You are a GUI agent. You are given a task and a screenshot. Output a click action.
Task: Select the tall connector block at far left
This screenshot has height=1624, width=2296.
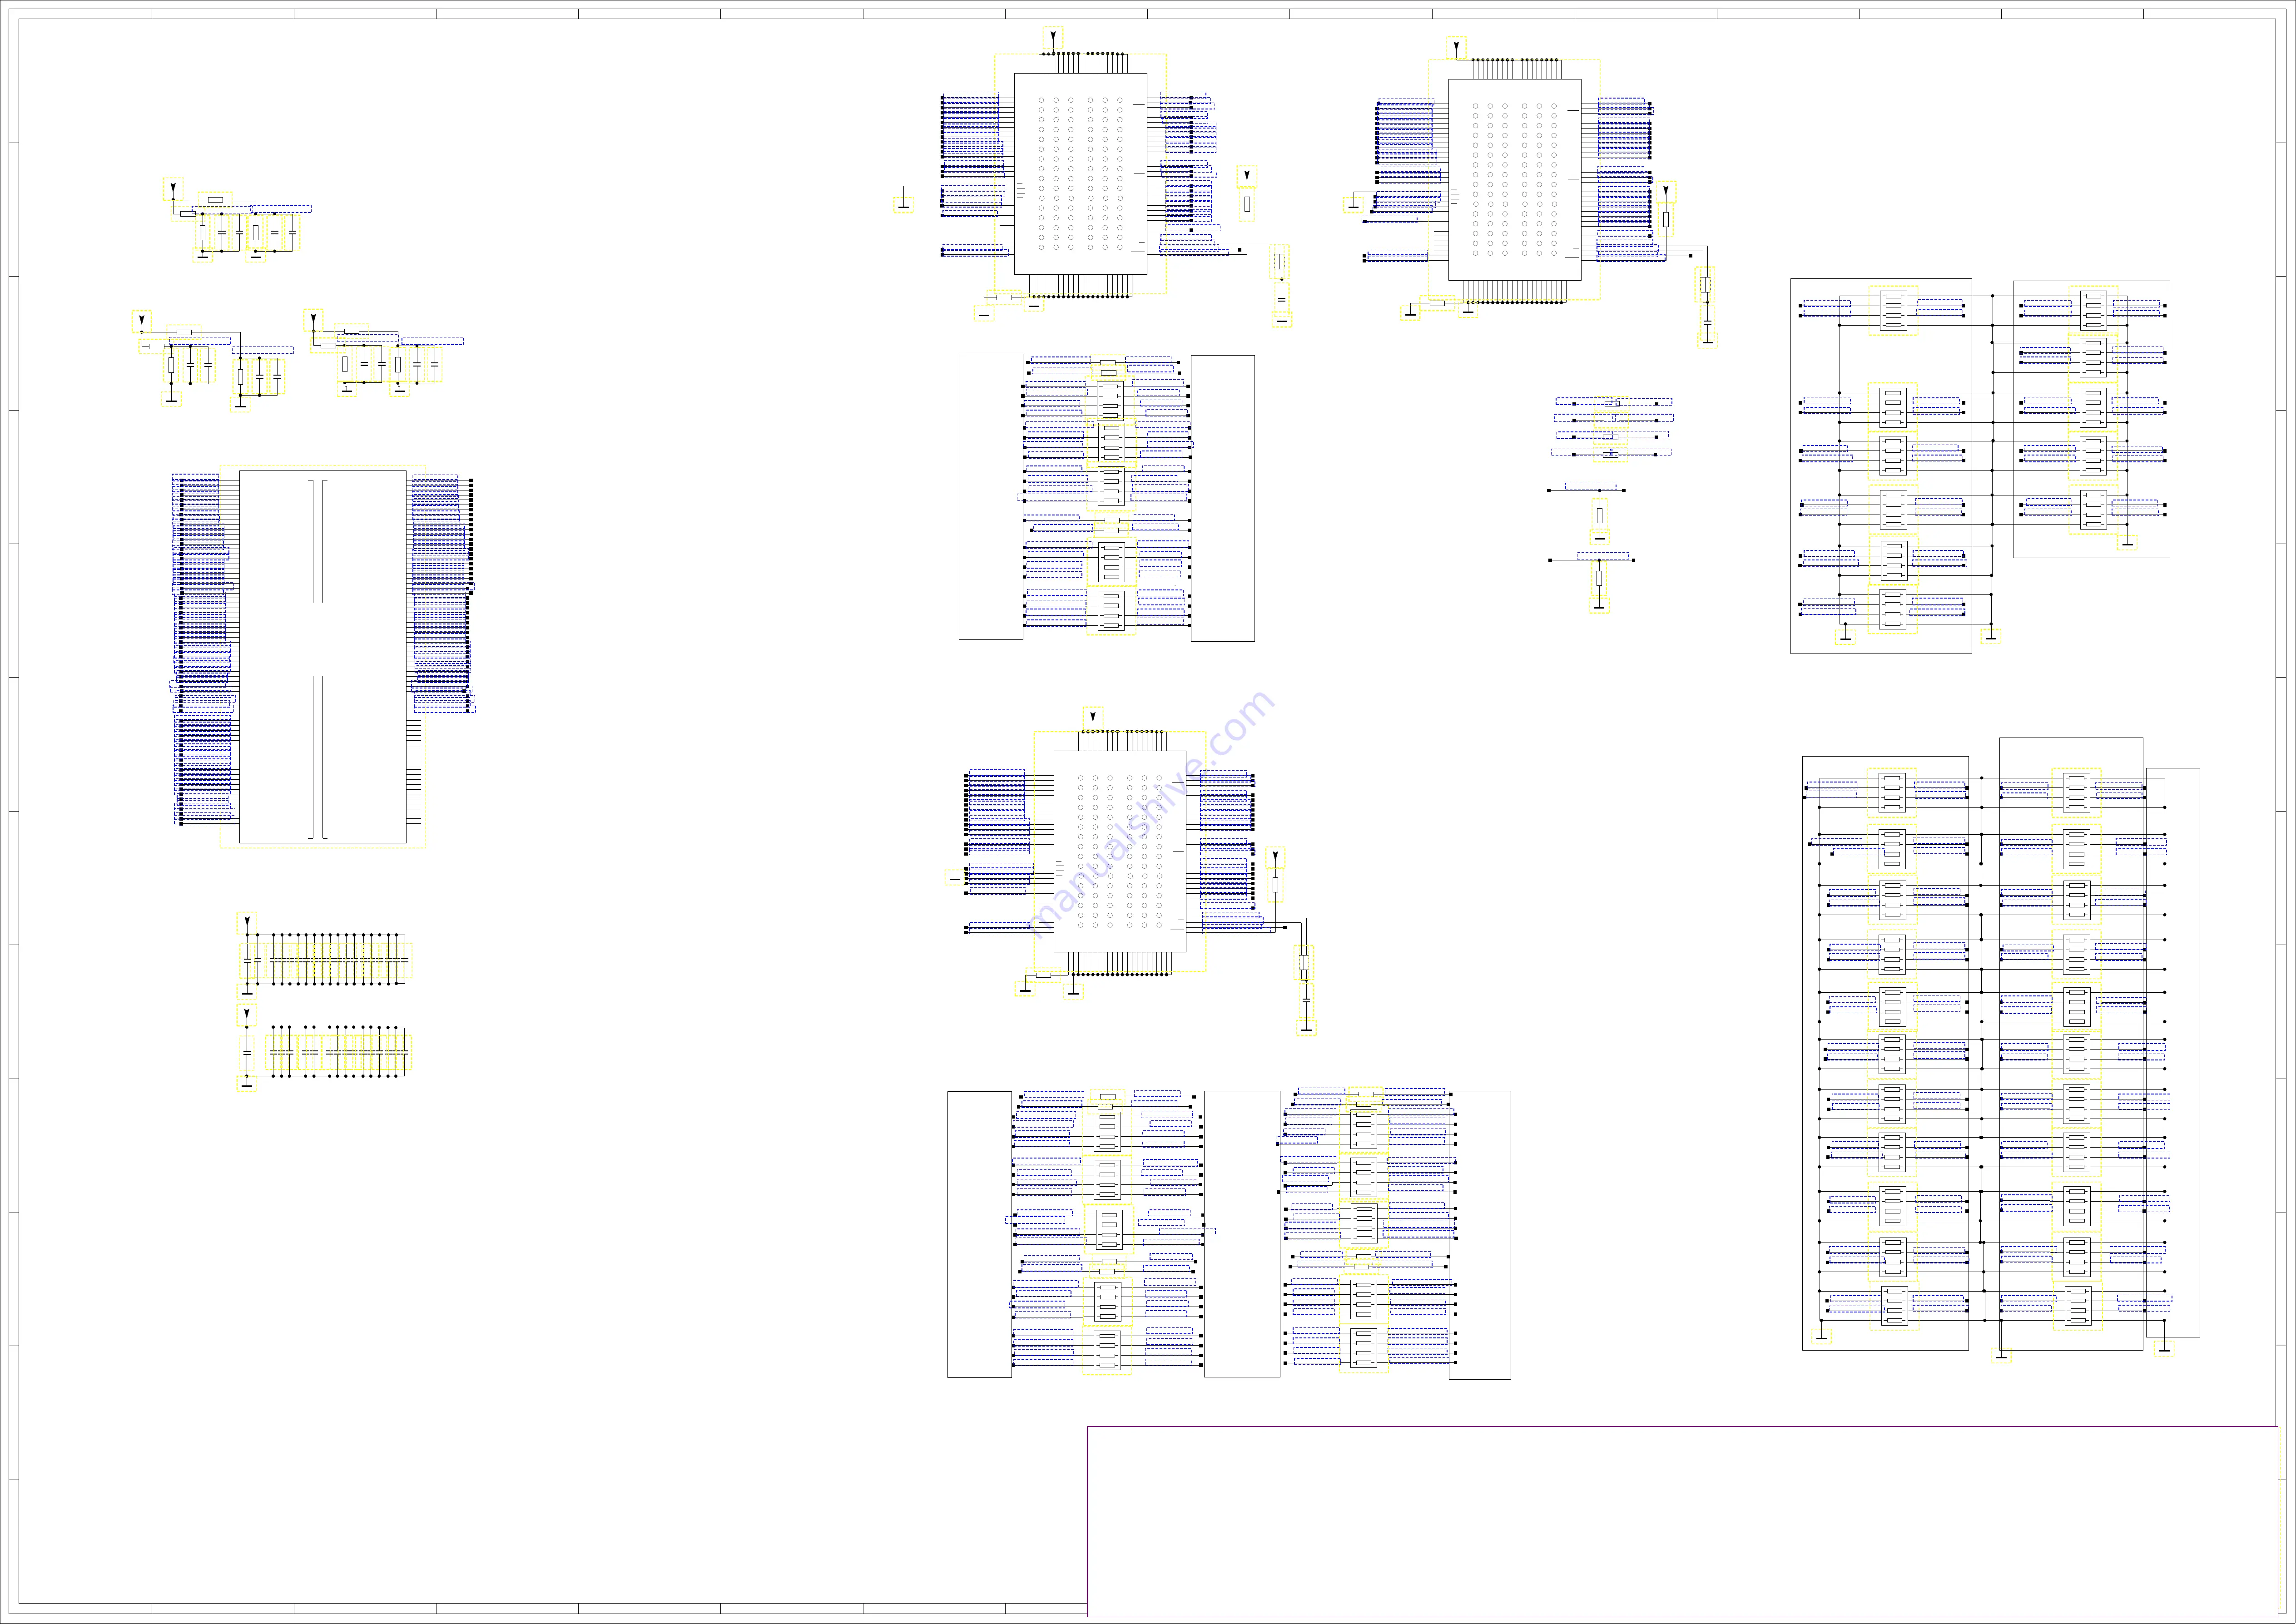pos(322,657)
